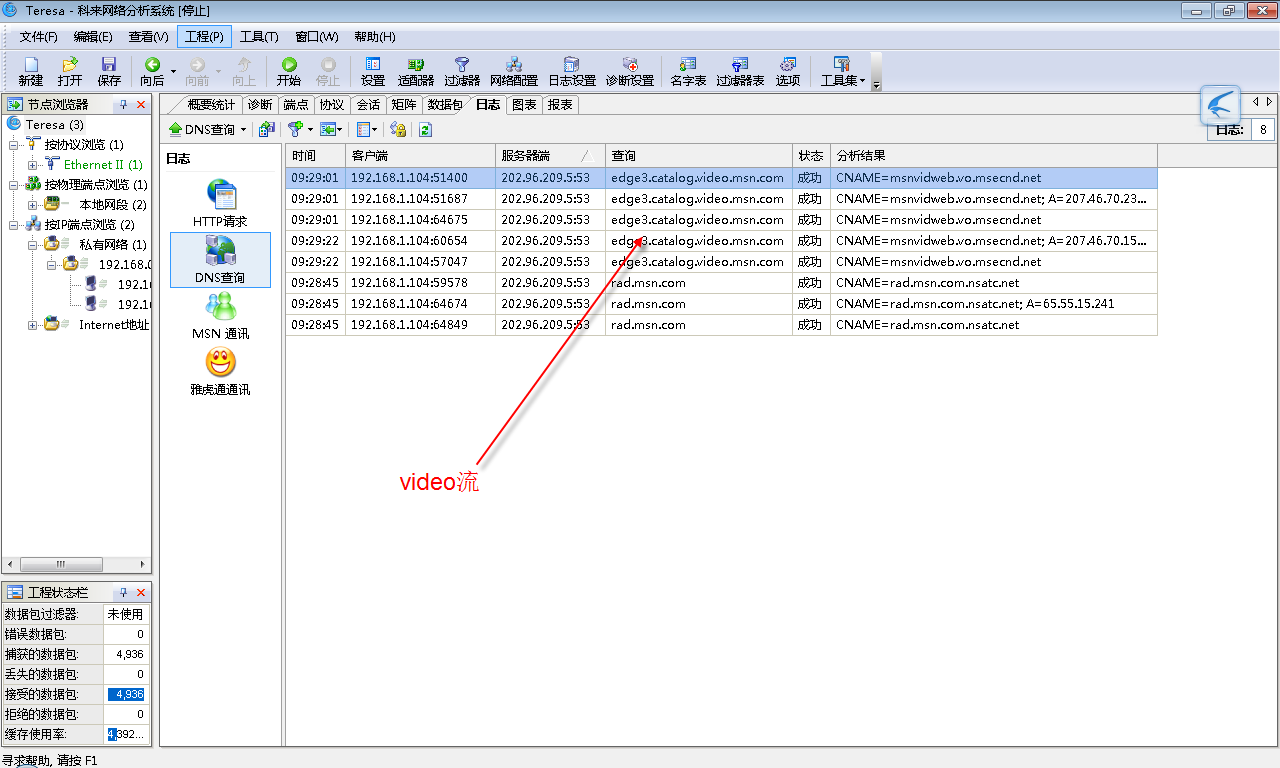This screenshot has width=1280, height=768.
Task: Click the 名字表 toolbar button
Action: (x=687, y=70)
